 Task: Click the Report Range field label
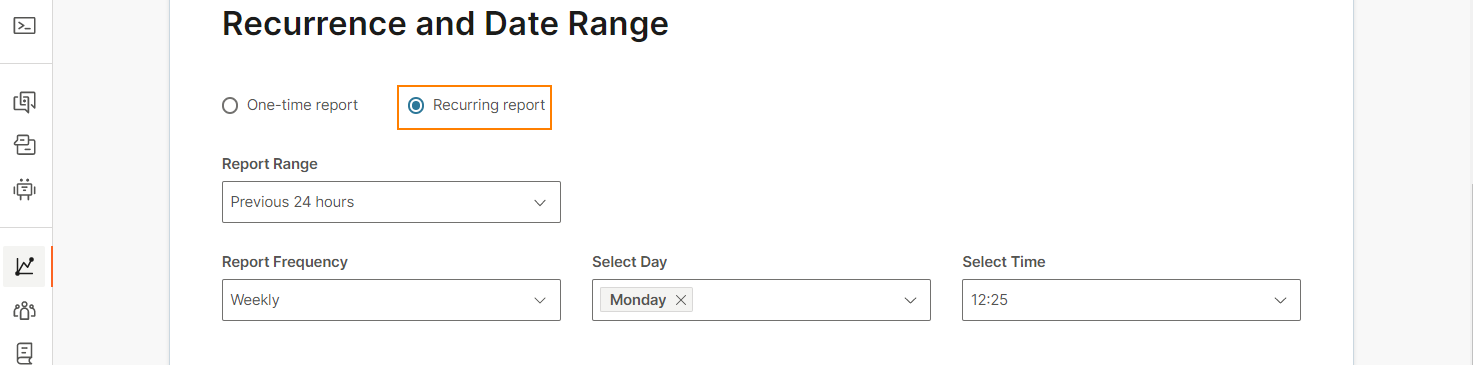point(270,164)
